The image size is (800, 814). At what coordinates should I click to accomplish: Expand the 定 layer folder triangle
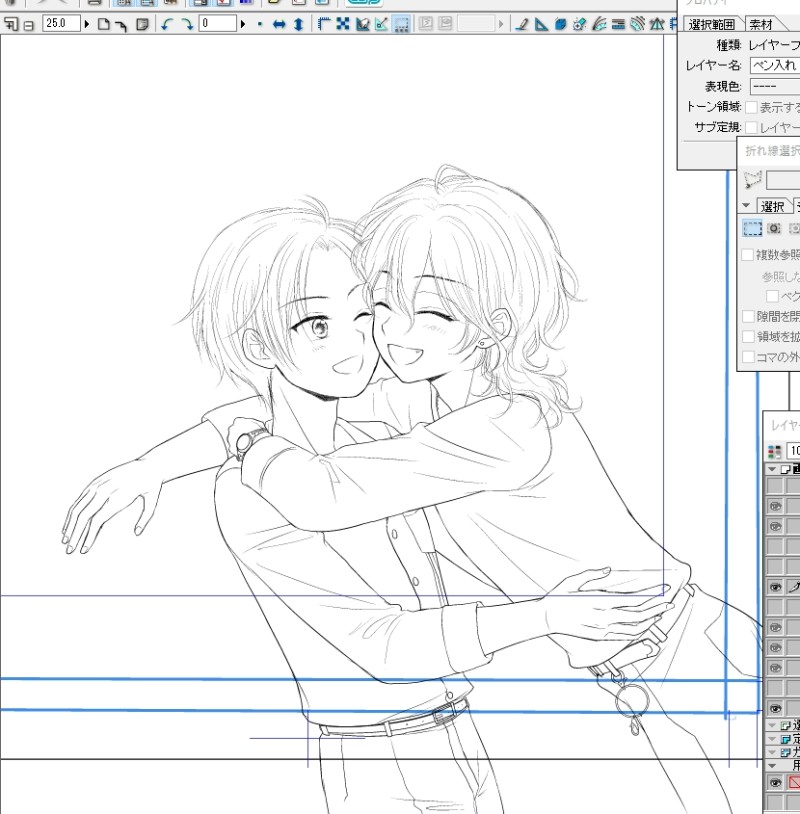(772, 739)
